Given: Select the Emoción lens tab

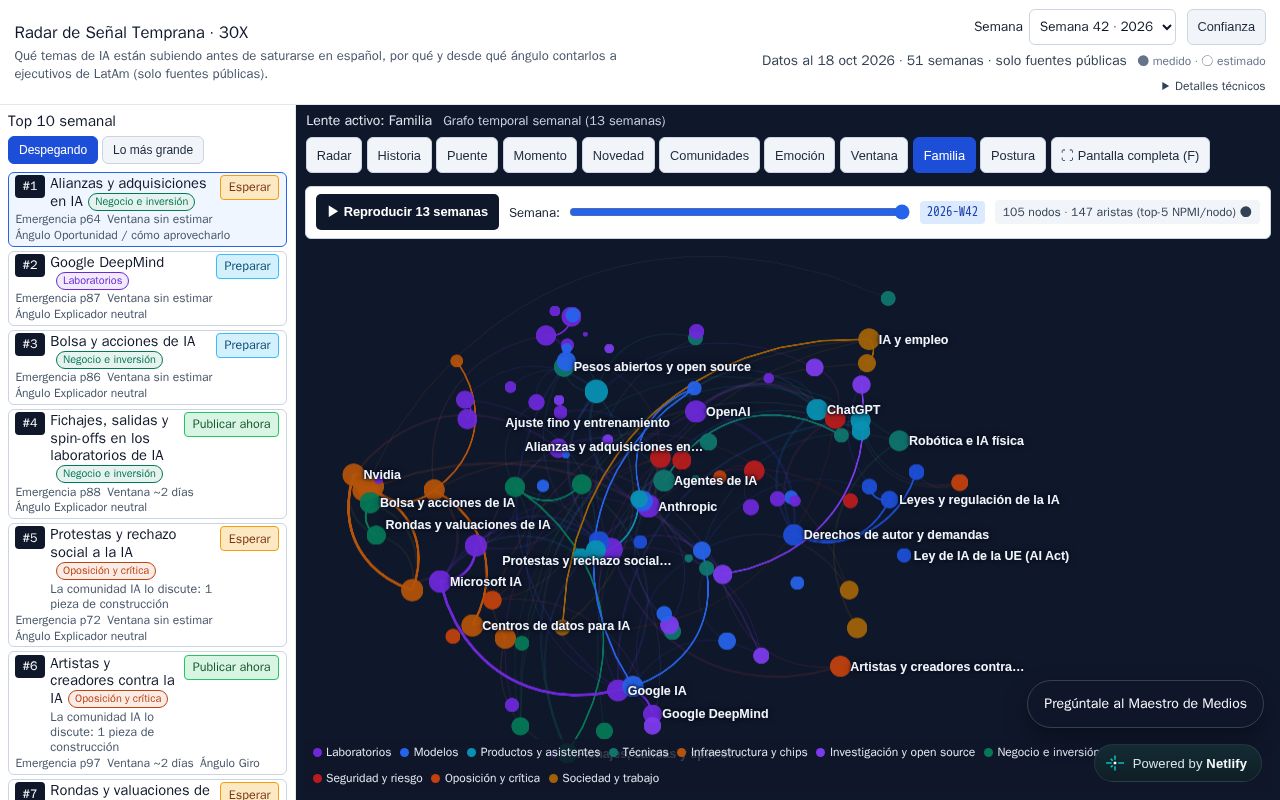Looking at the screenshot, I should (x=800, y=155).
